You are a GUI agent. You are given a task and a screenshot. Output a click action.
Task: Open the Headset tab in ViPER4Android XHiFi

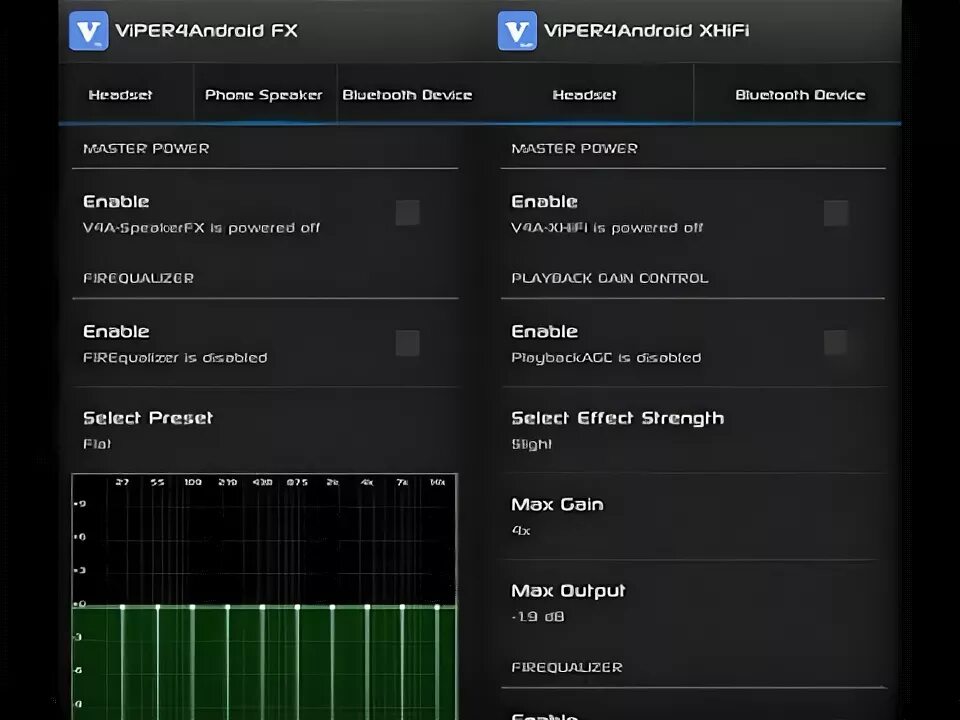pyautogui.click(x=585, y=95)
